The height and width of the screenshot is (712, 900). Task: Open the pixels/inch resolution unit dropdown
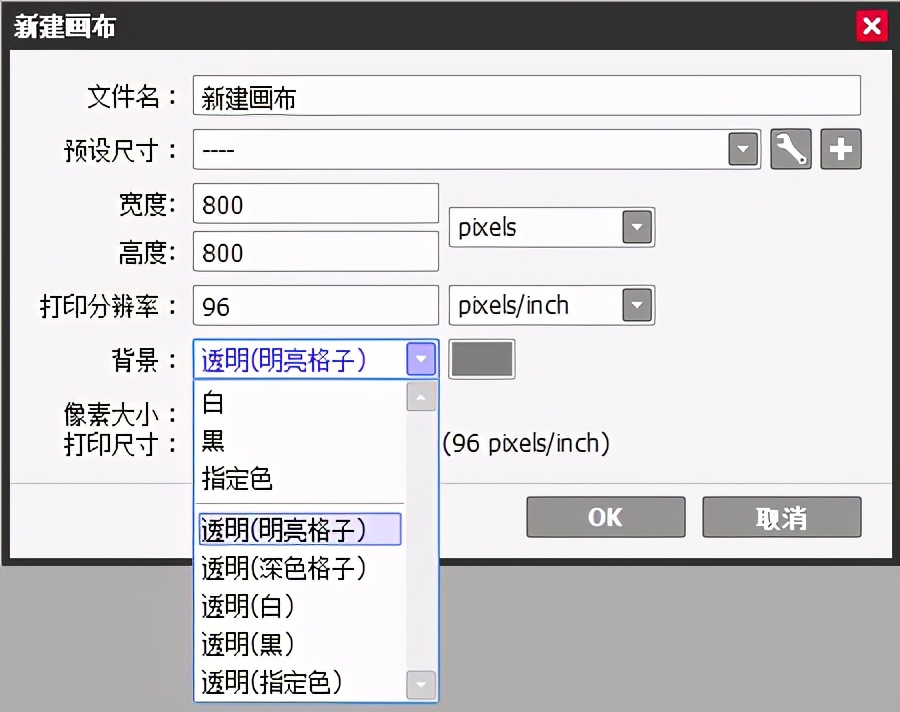point(637,305)
